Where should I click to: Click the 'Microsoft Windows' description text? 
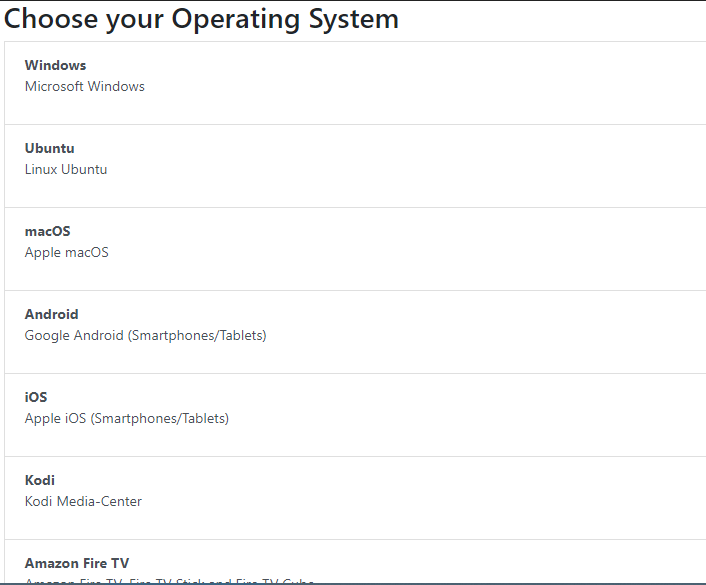[85, 86]
